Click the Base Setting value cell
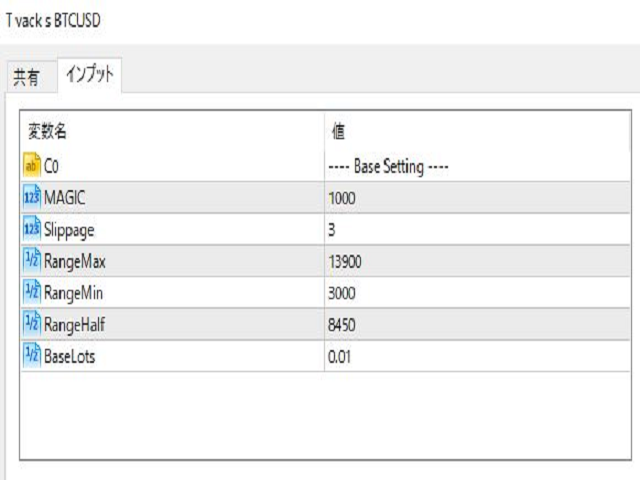 point(388,167)
